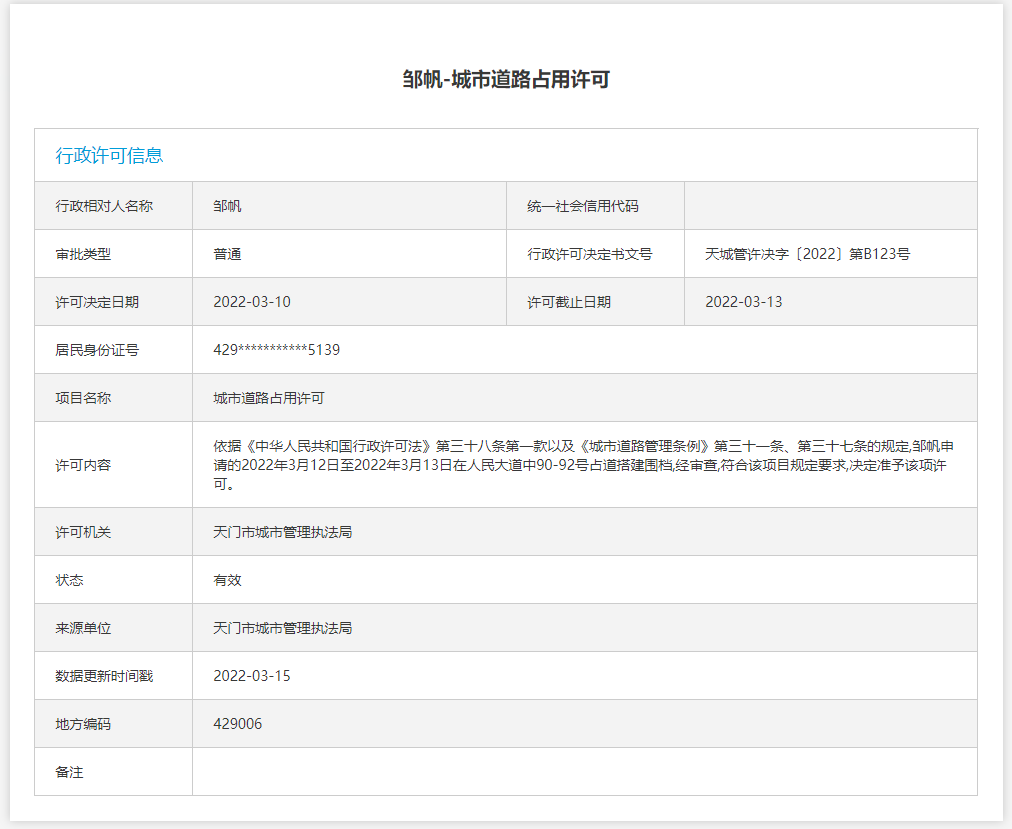Select document number 天城管许决字〔2022〕第B123号
Image resolution: width=1012 pixels, height=829 pixels.
point(807,254)
